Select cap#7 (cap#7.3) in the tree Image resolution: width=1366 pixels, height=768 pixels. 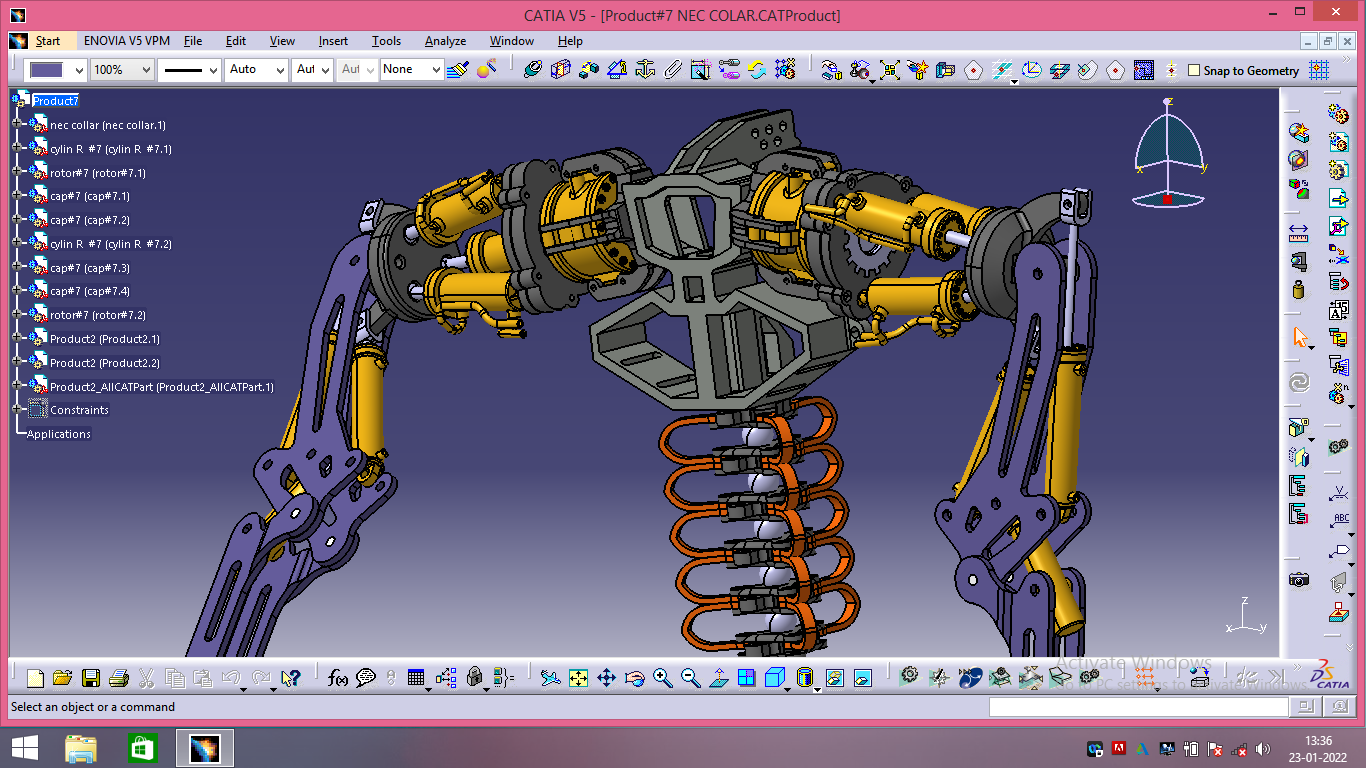coord(90,267)
